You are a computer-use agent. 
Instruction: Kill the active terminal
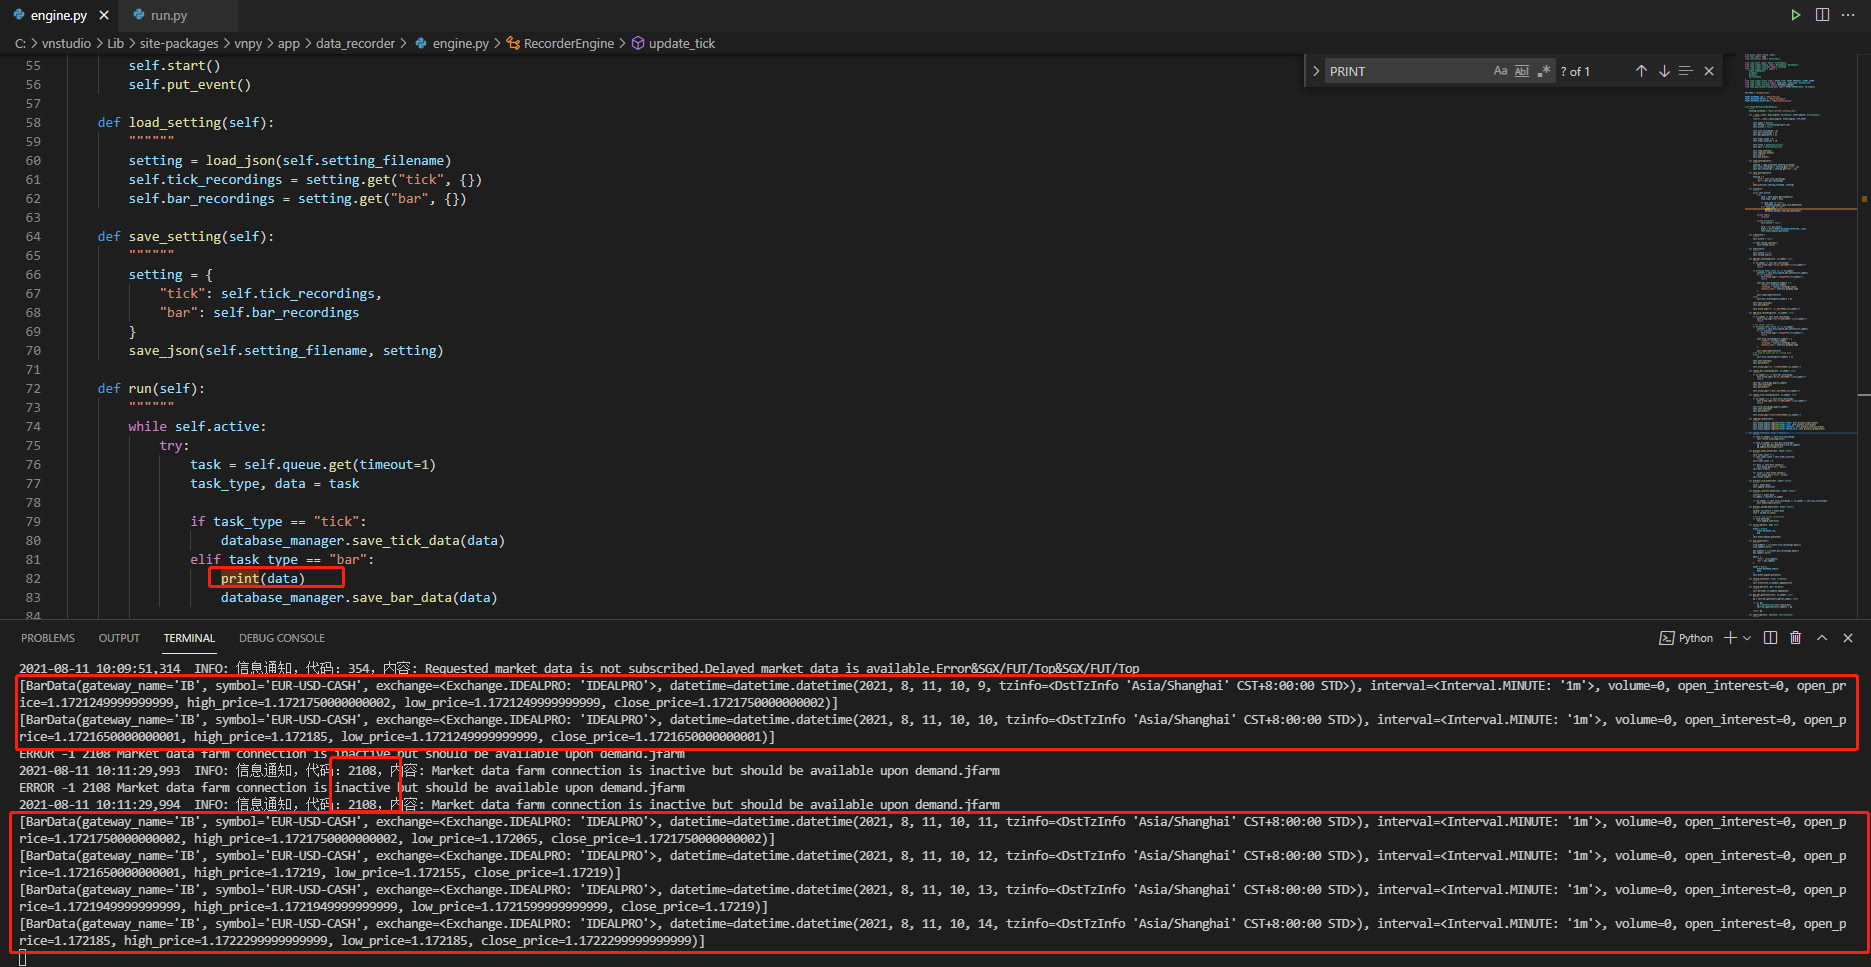pos(1795,637)
